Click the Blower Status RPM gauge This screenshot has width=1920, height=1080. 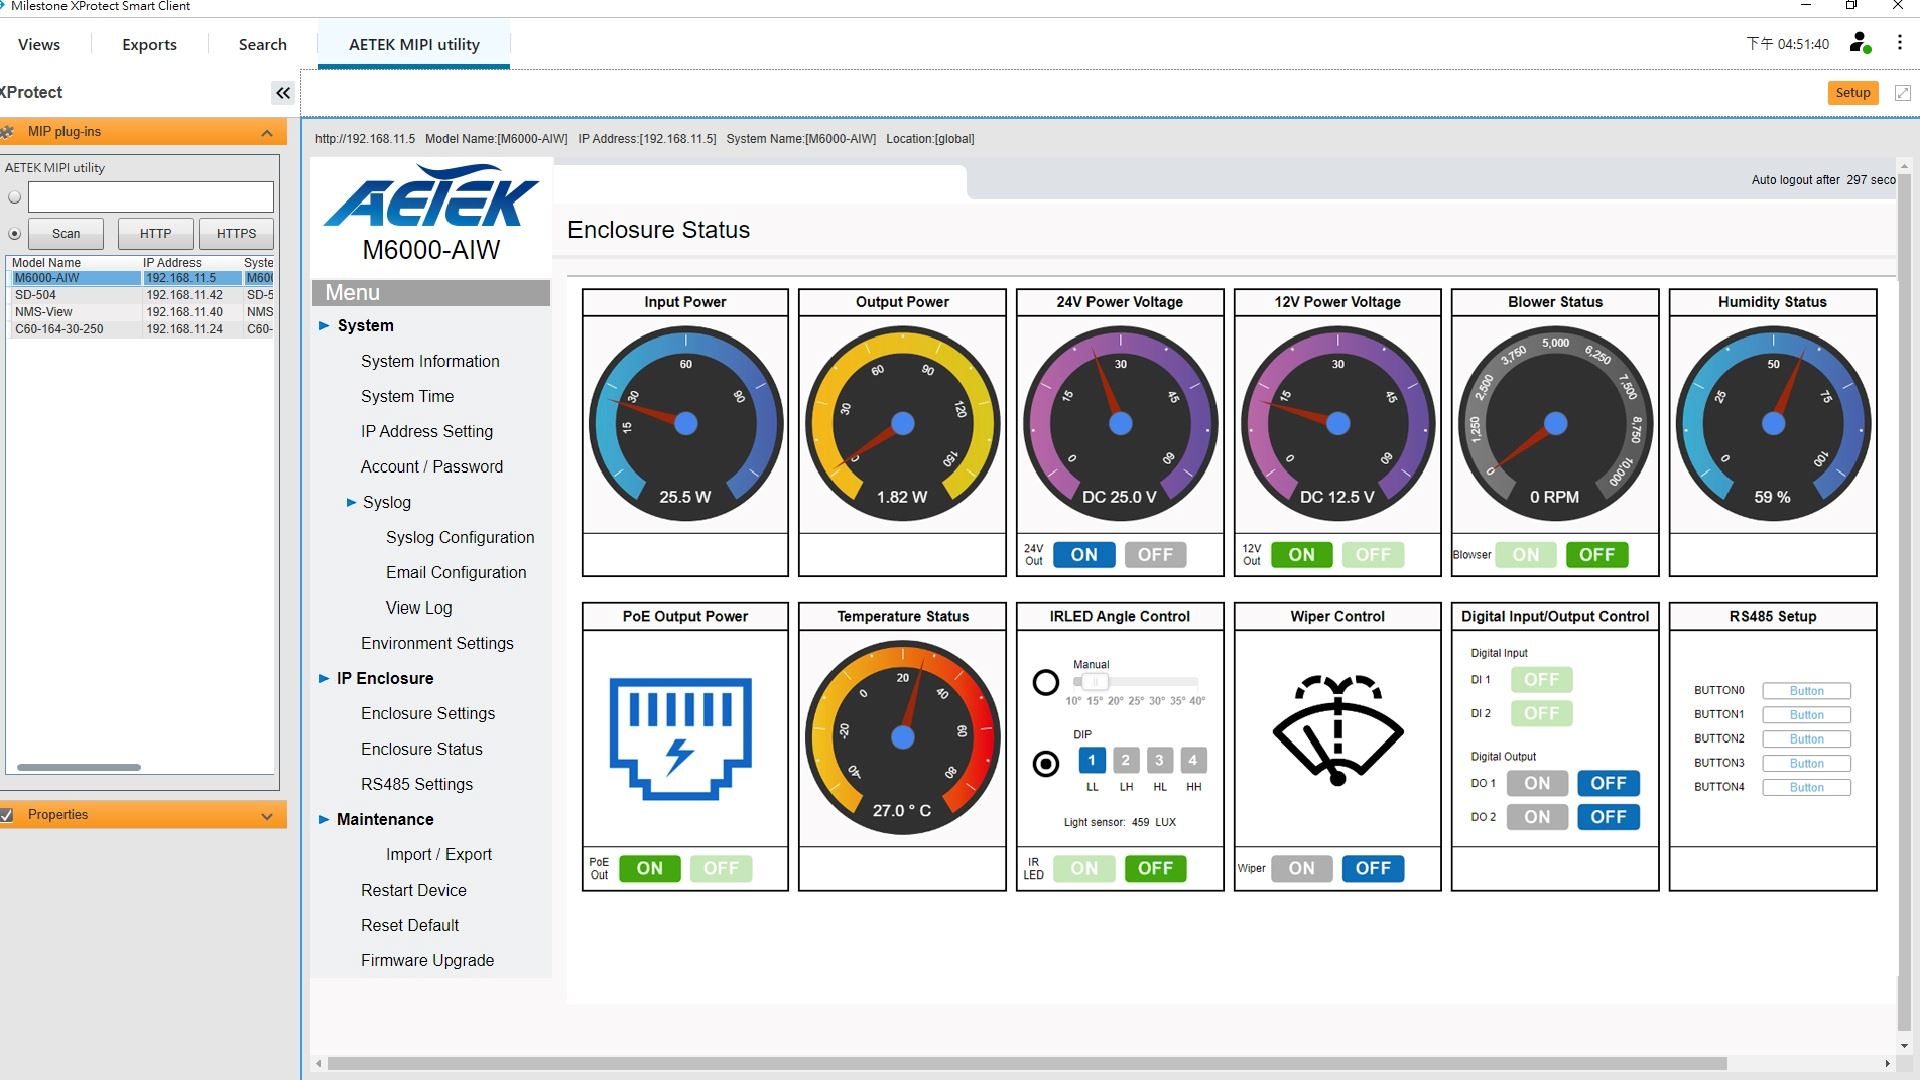(1555, 423)
